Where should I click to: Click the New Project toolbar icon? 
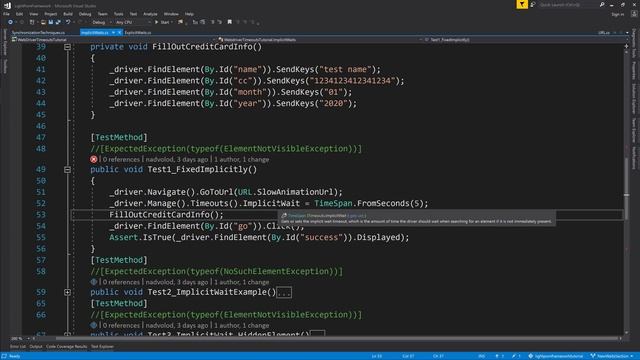pyautogui.click(x=32, y=22)
